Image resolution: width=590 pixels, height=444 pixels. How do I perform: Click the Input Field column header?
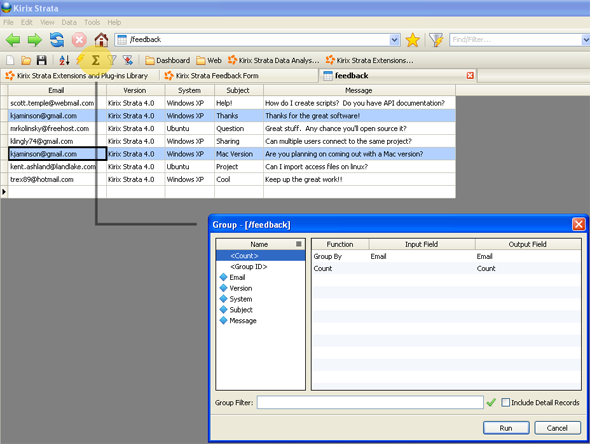point(422,244)
